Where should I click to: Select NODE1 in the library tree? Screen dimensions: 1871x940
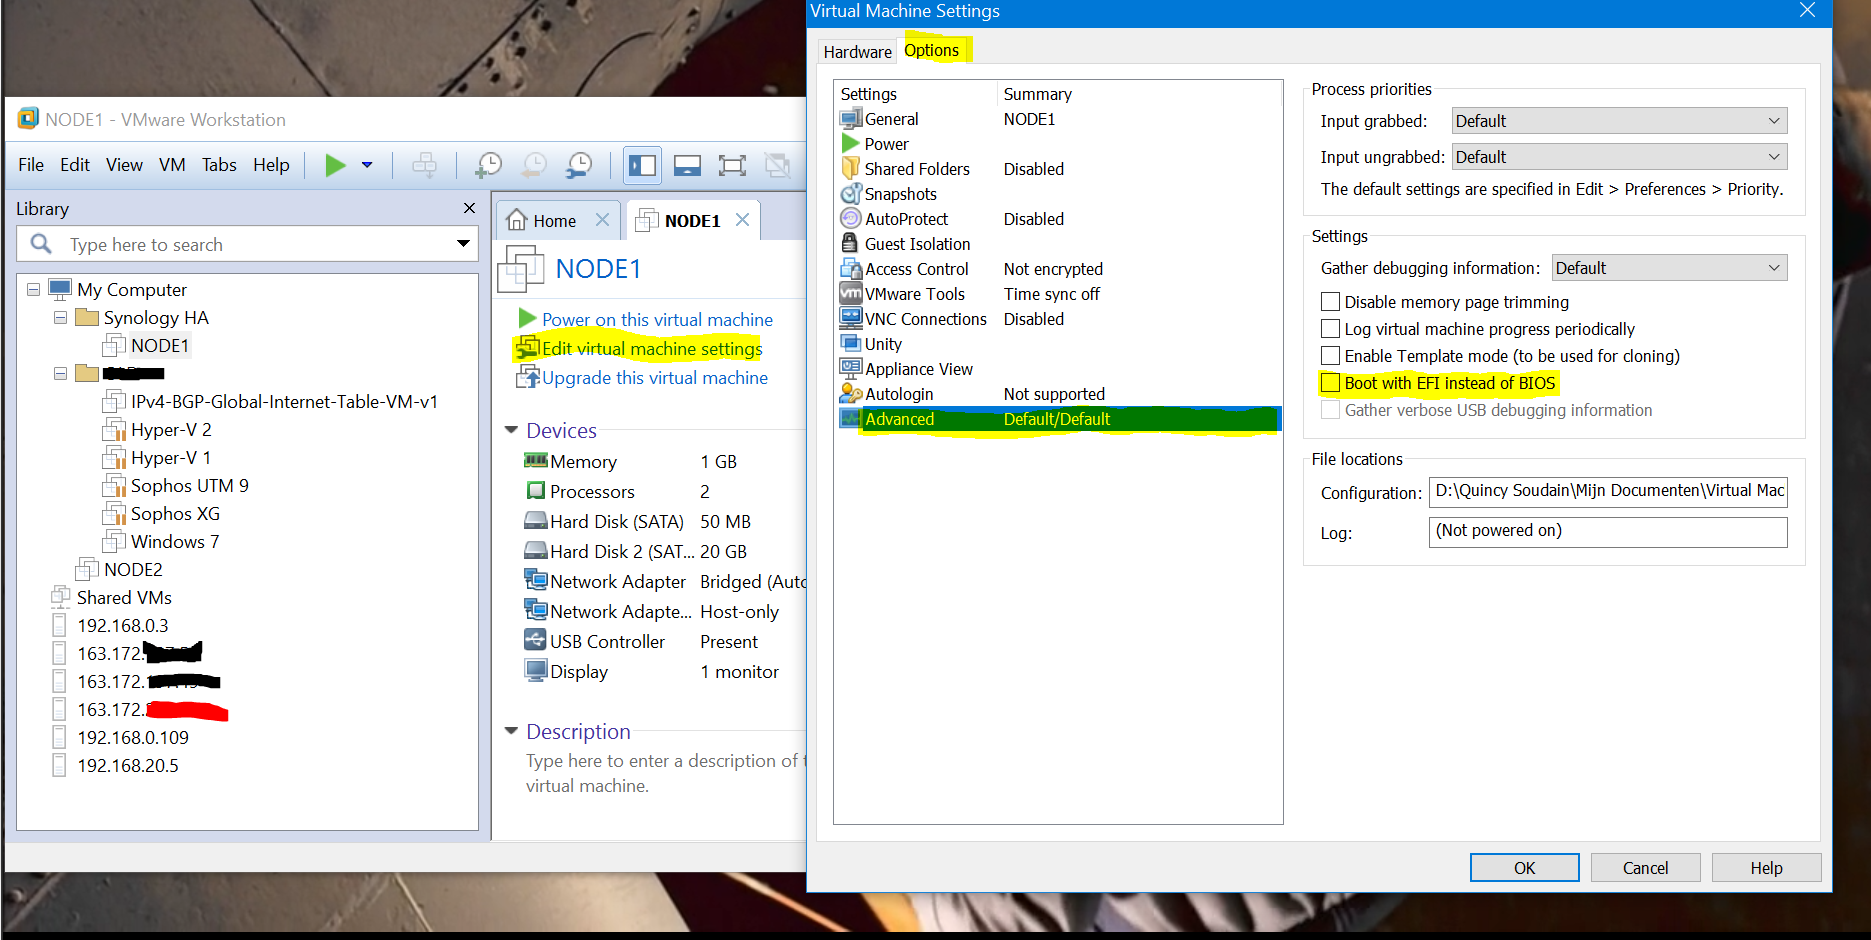(x=159, y=346)
